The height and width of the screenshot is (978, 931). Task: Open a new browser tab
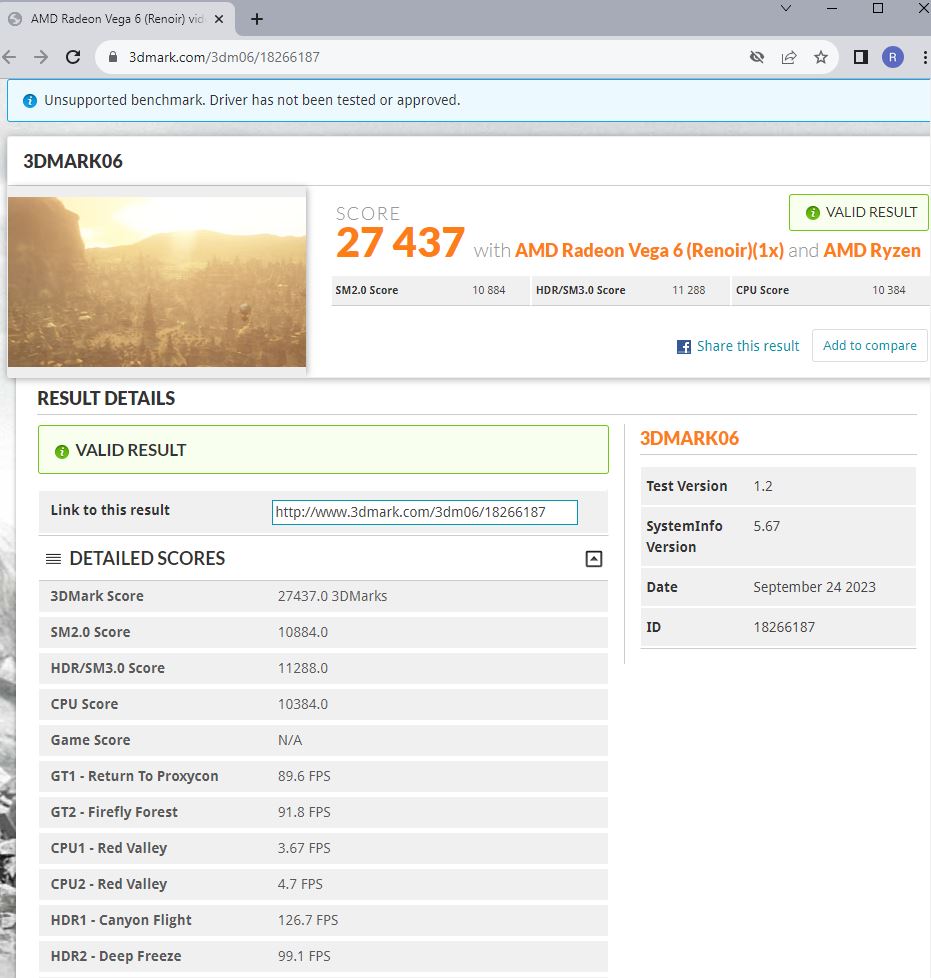point(257,19)
